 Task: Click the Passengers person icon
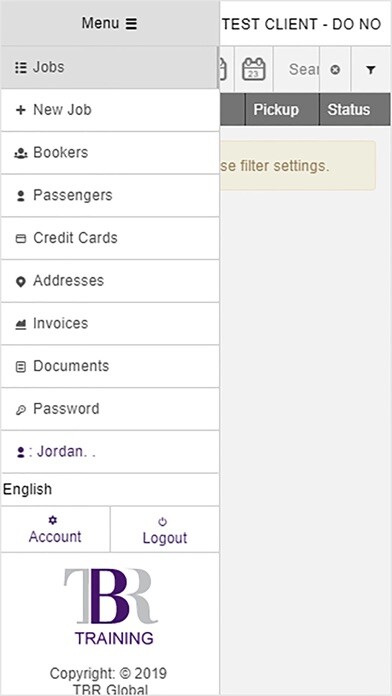pos(20,196)
